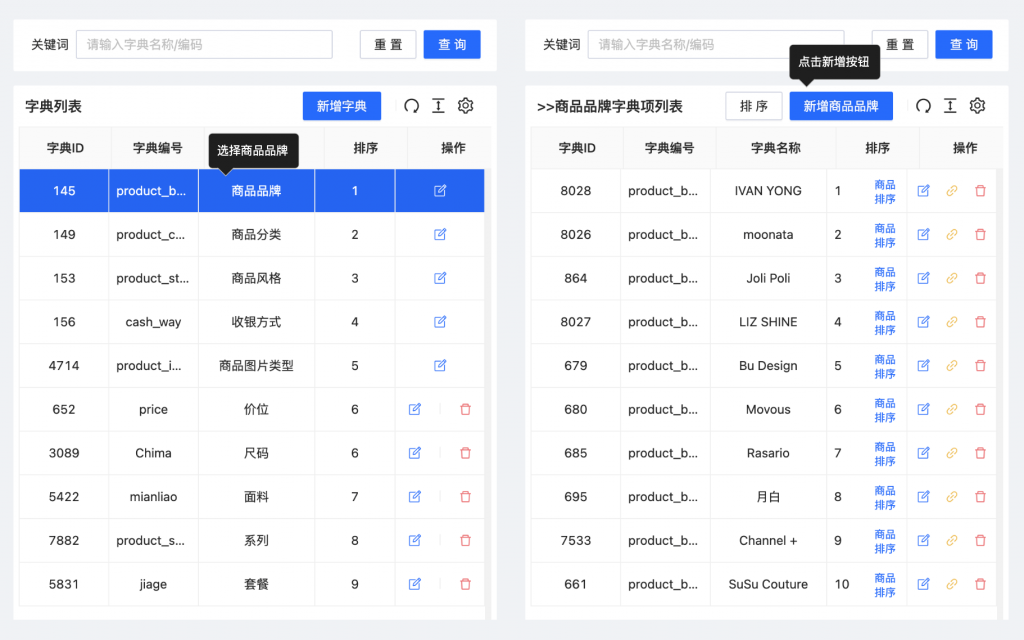Click the 商品排序 link for LIZ SHINE
The height and width of the screenshot is (640, 1024).
pyautogui.click(x=885, y=322)
